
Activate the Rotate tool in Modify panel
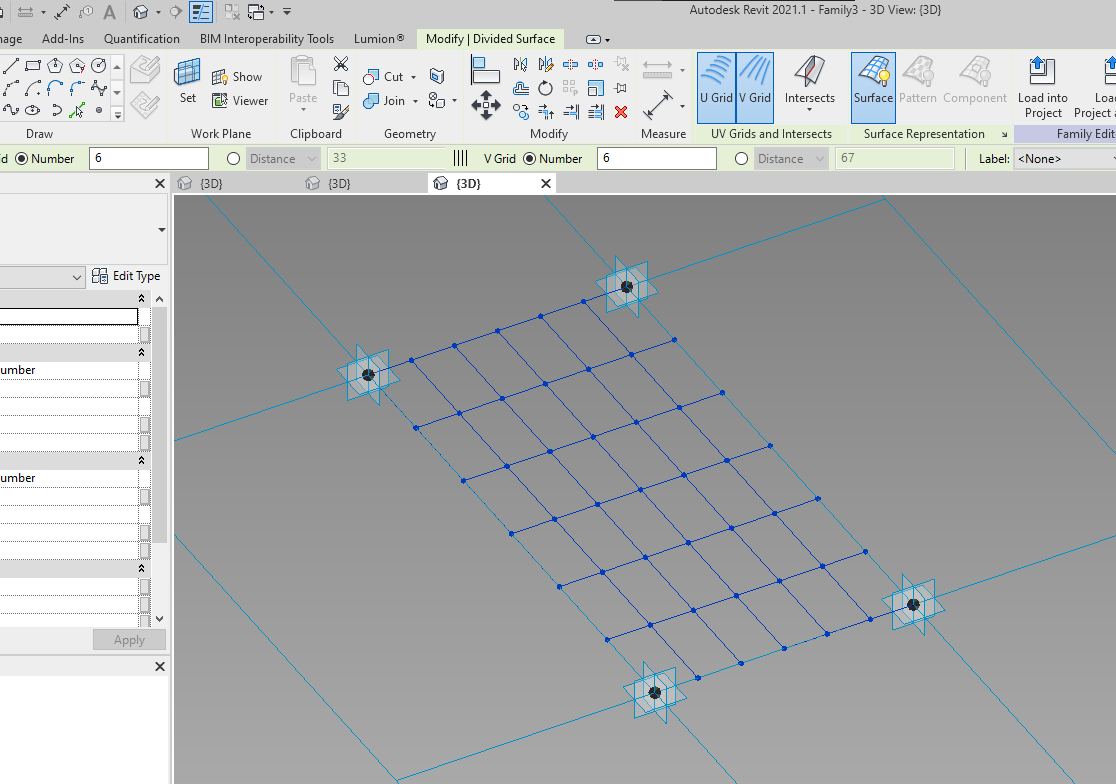(545, 88)
